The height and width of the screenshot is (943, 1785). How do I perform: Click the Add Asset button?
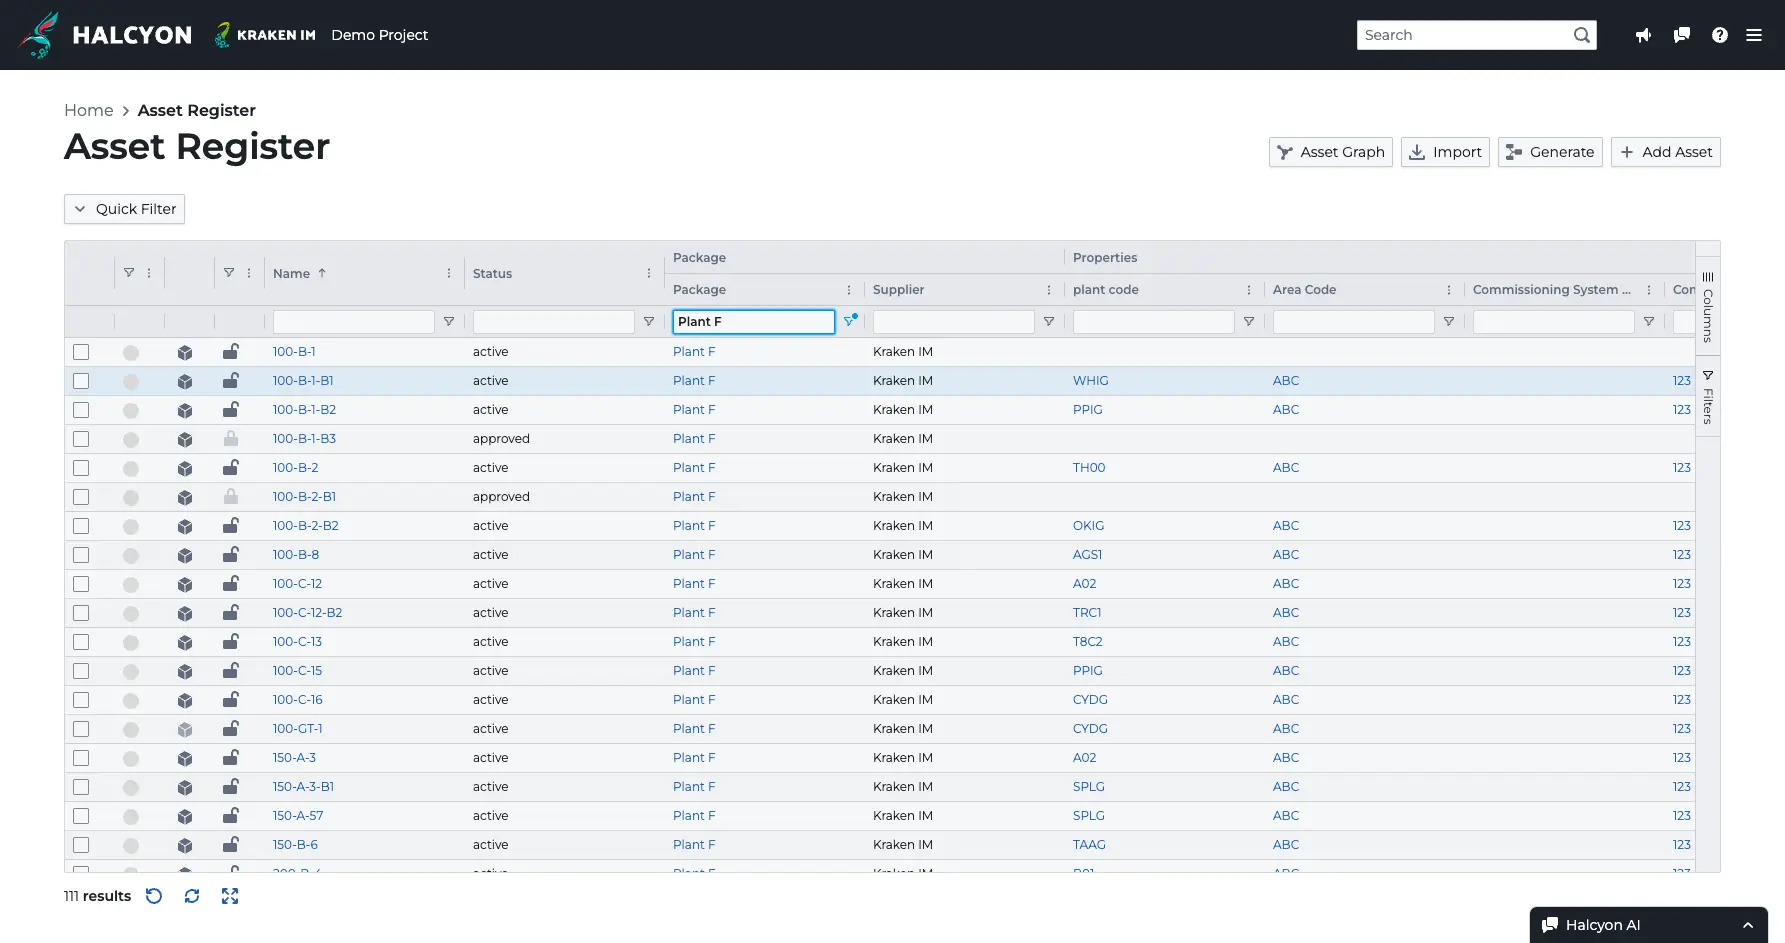pos(1665,152)
